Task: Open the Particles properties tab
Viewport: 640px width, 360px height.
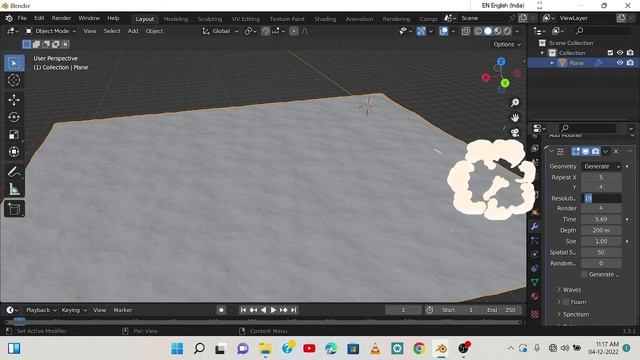Action: click(x=535, y=241)
